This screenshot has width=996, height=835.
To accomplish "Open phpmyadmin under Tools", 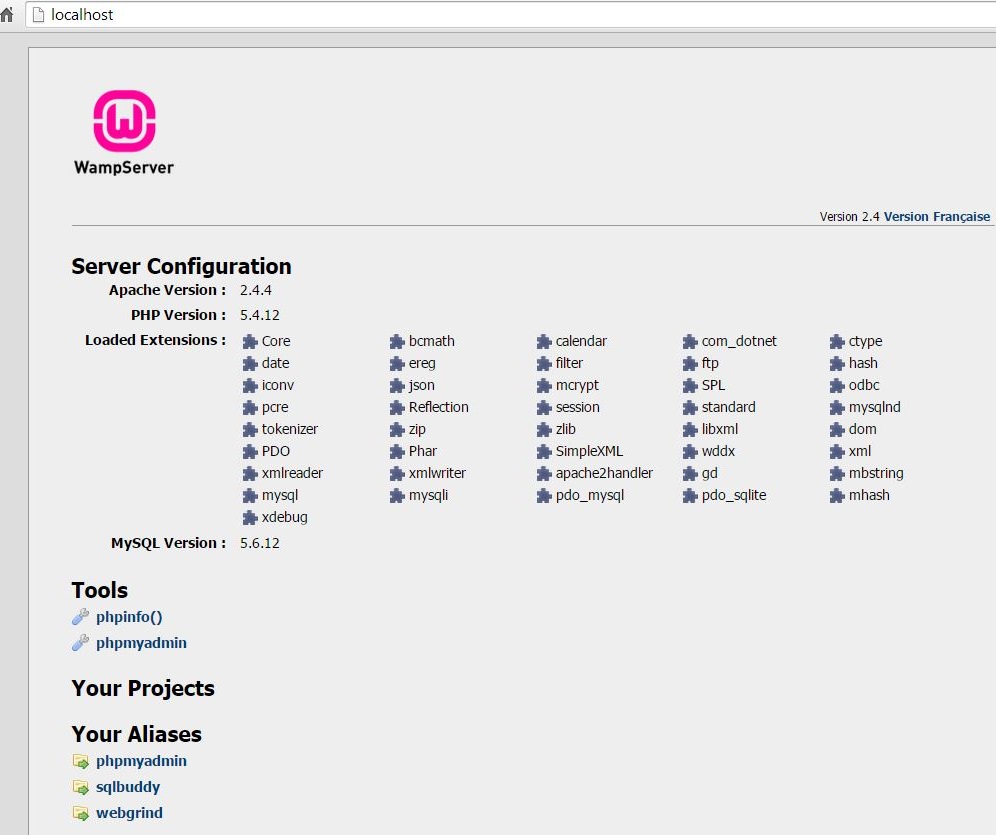I will tap(141, 643).
